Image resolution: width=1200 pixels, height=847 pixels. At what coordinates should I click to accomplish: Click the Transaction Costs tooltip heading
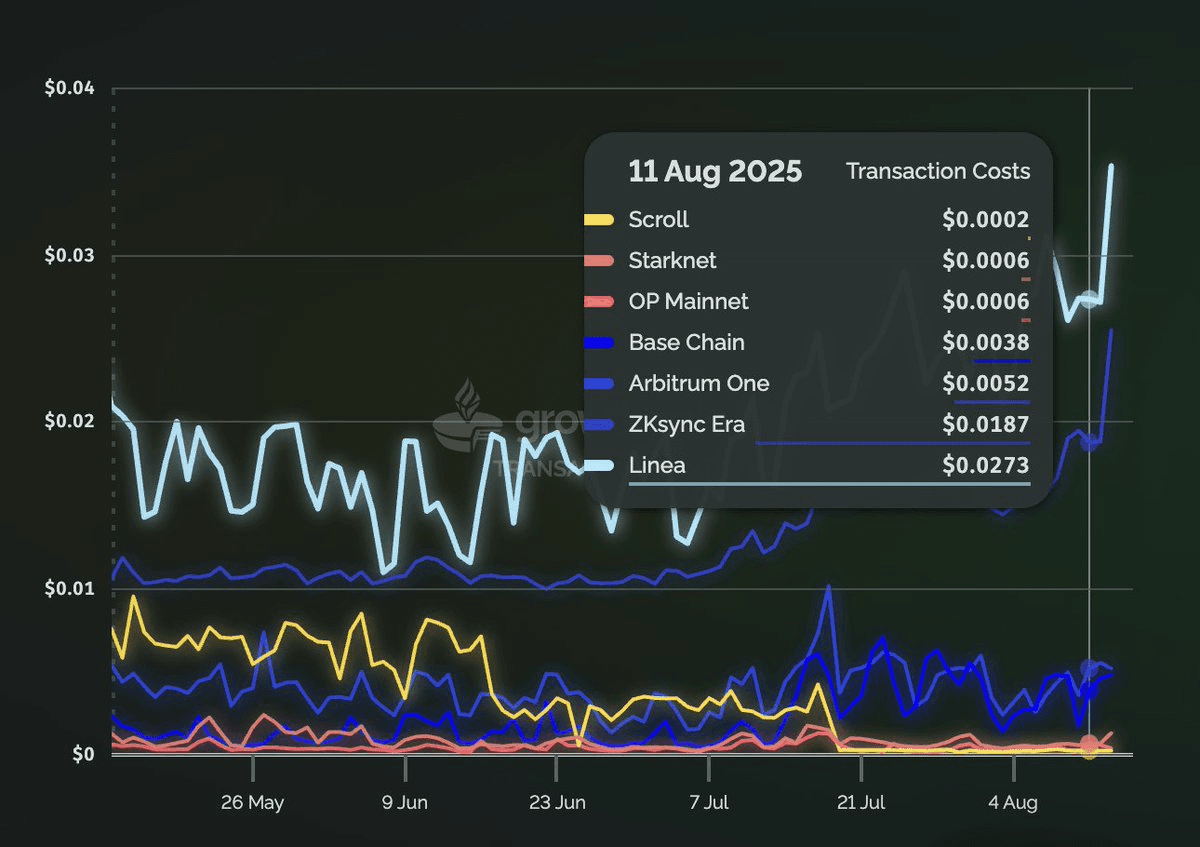tap(938, 171)
